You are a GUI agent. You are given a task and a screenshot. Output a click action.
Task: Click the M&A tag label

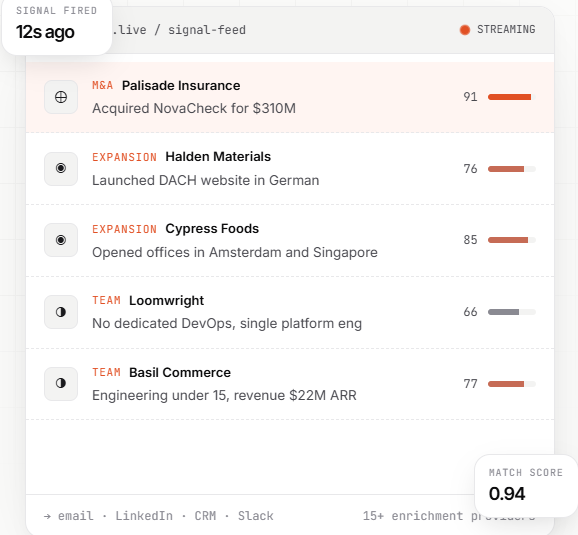pyautogui.click(x=102, y=86)
